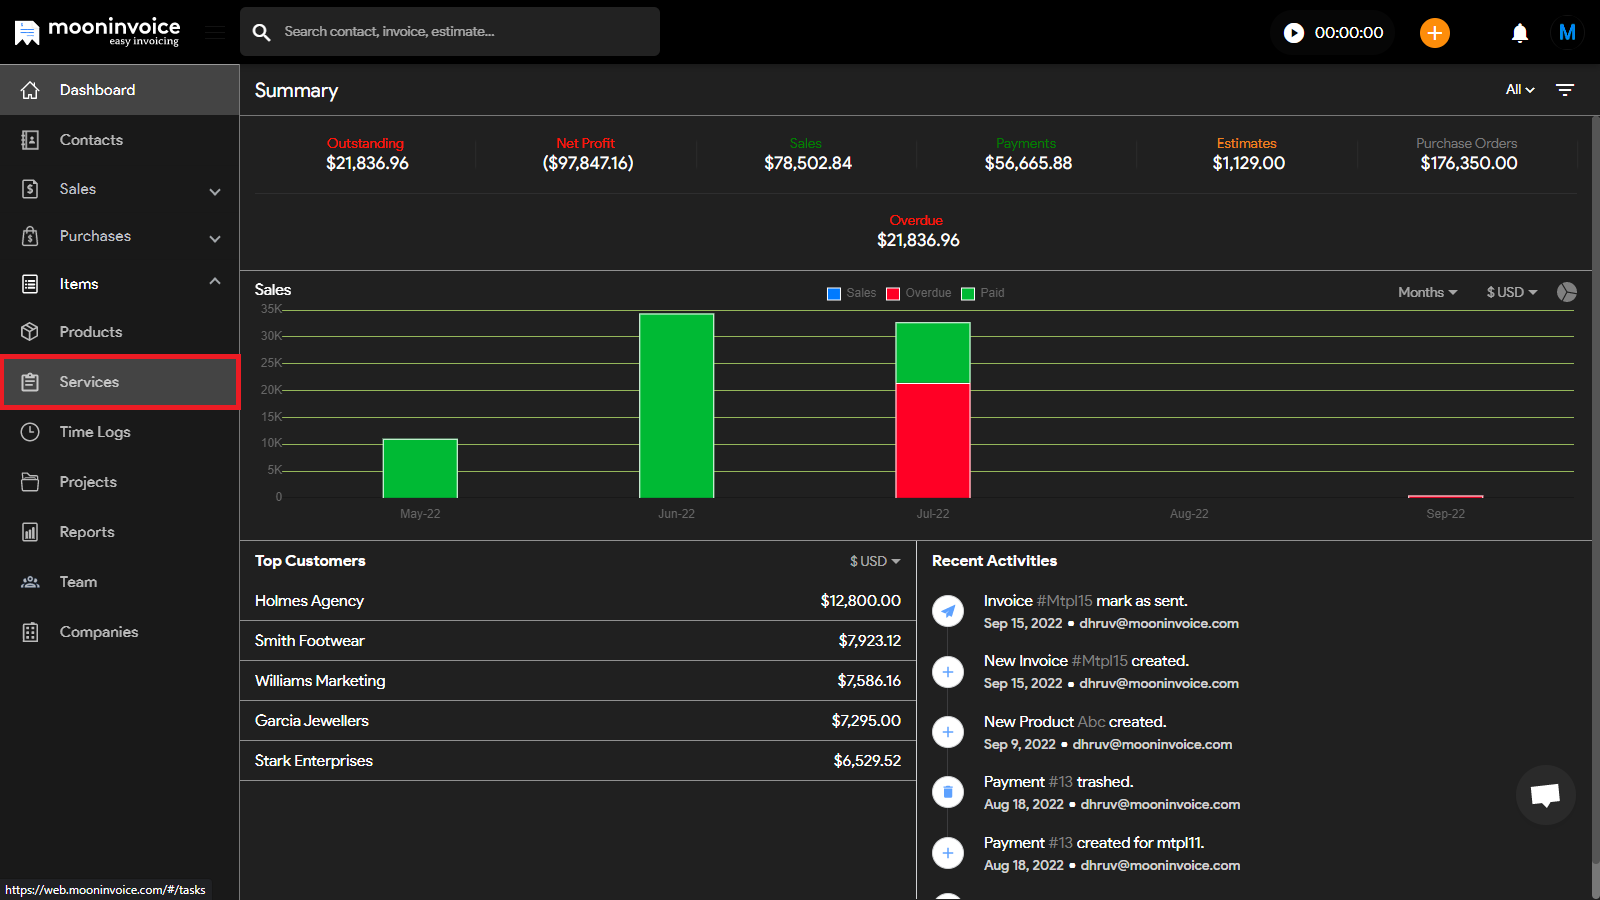Open Smith Footwear customer row
The image size is (1600, 900).
(578, 641)
